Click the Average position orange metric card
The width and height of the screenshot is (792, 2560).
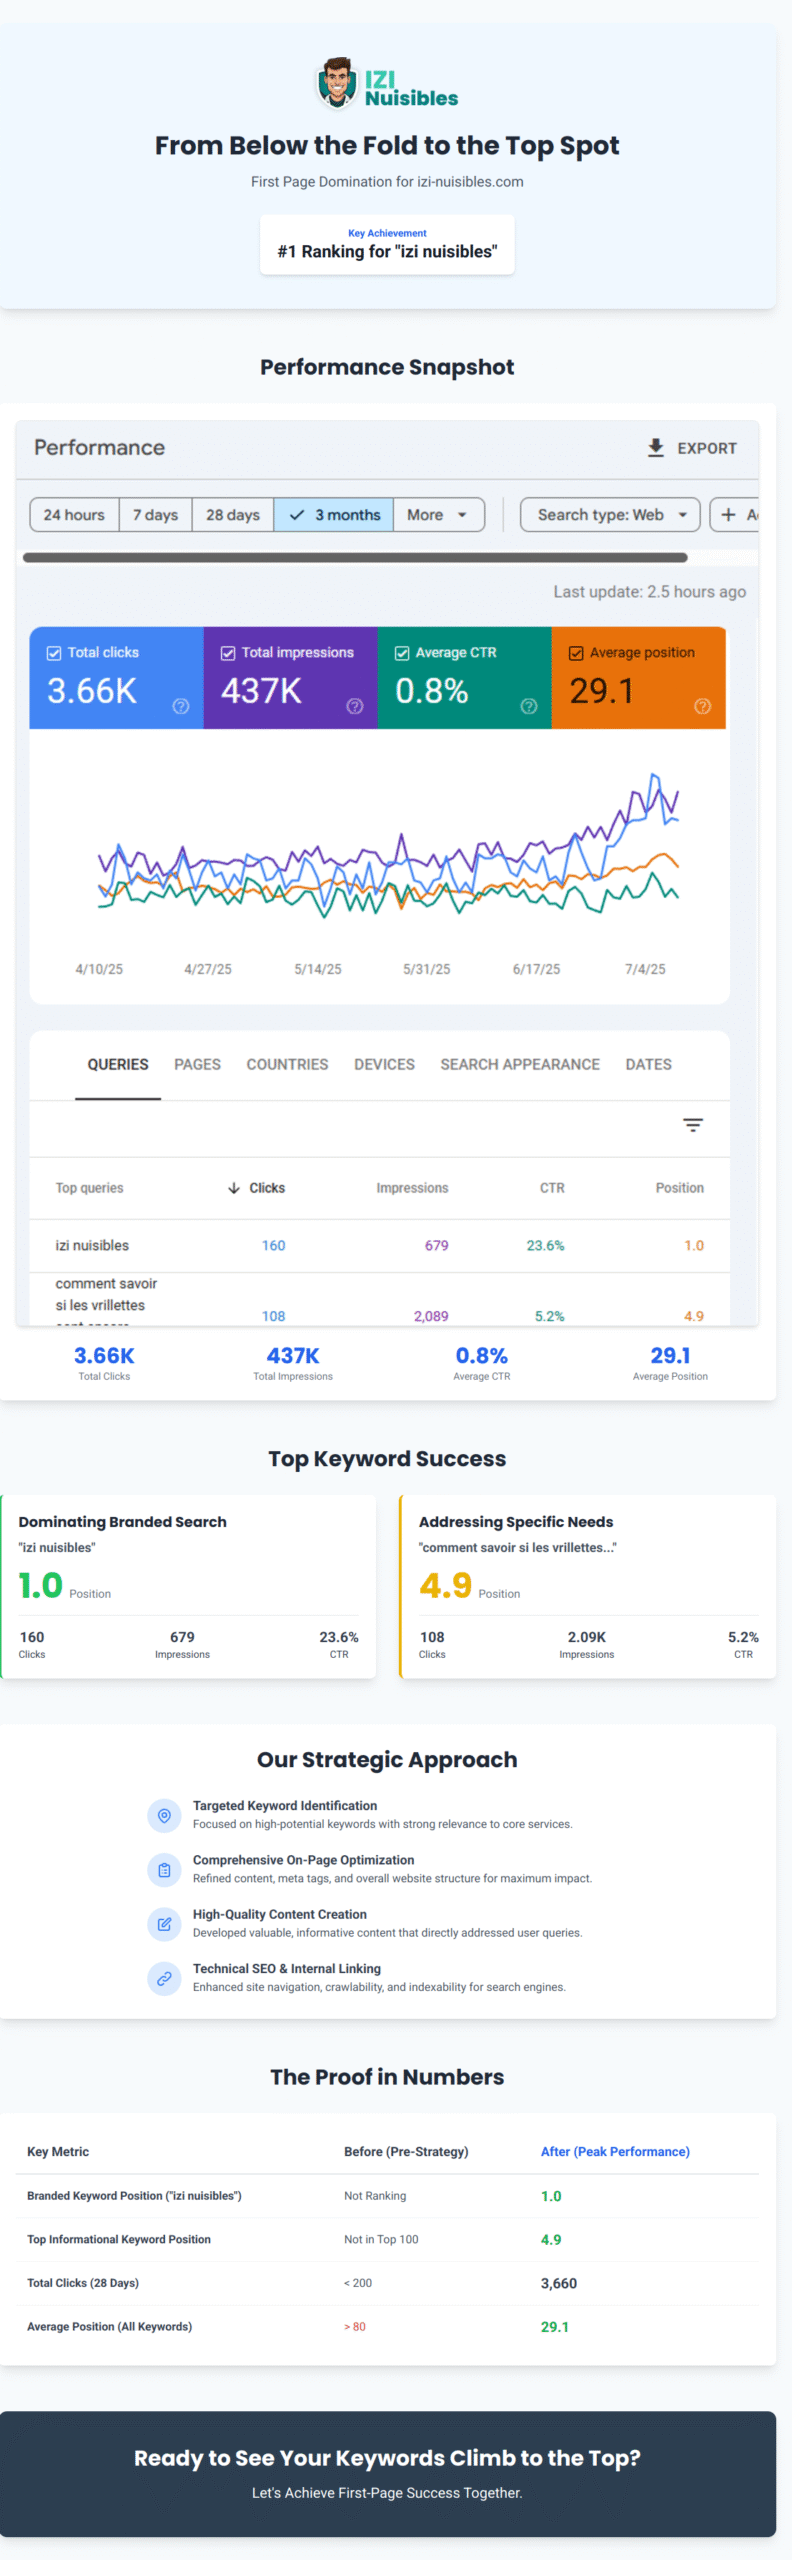639,678
